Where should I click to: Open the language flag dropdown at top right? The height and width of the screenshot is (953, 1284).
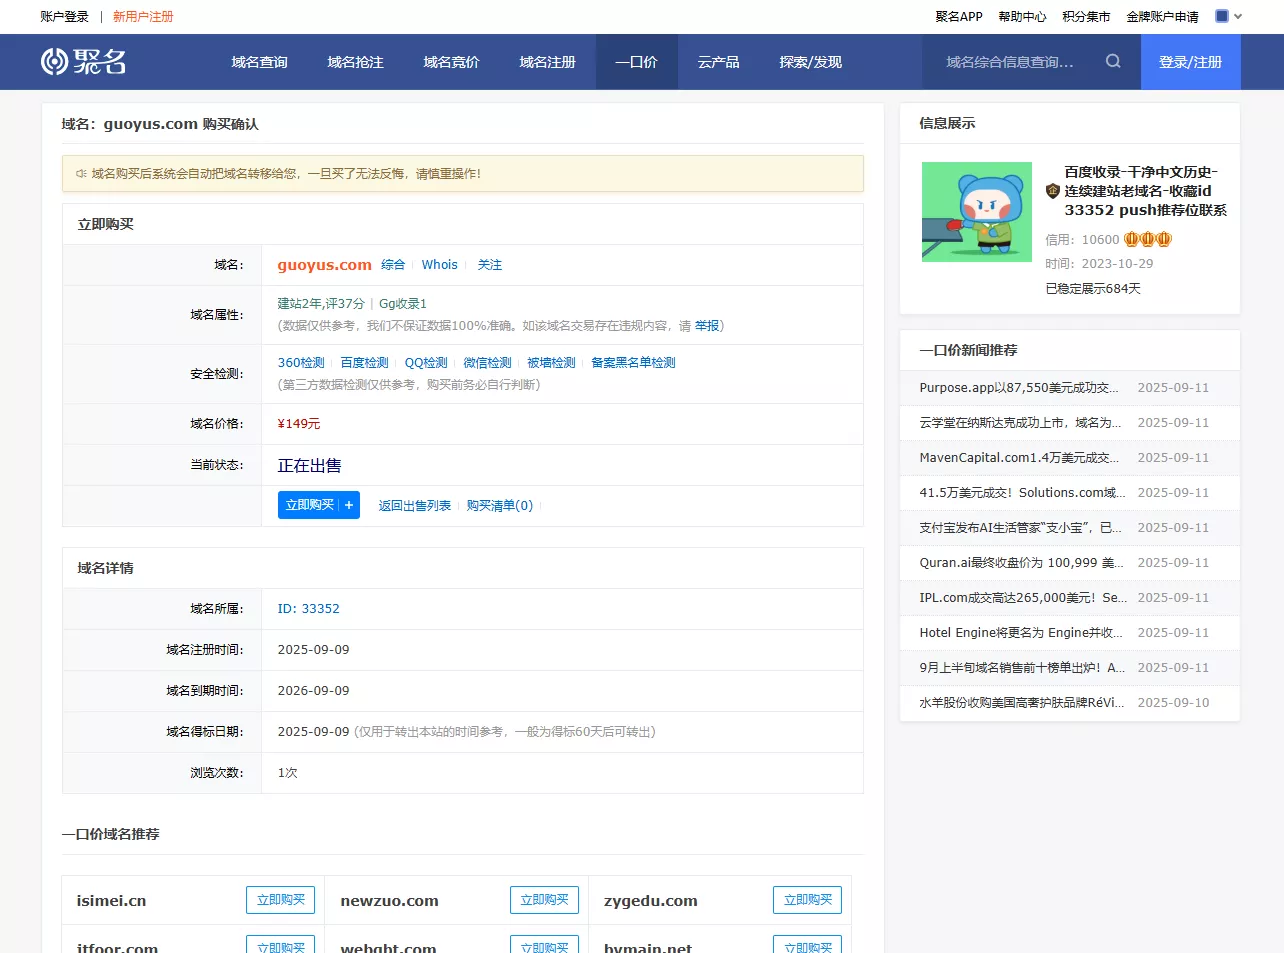(1228, 16)
